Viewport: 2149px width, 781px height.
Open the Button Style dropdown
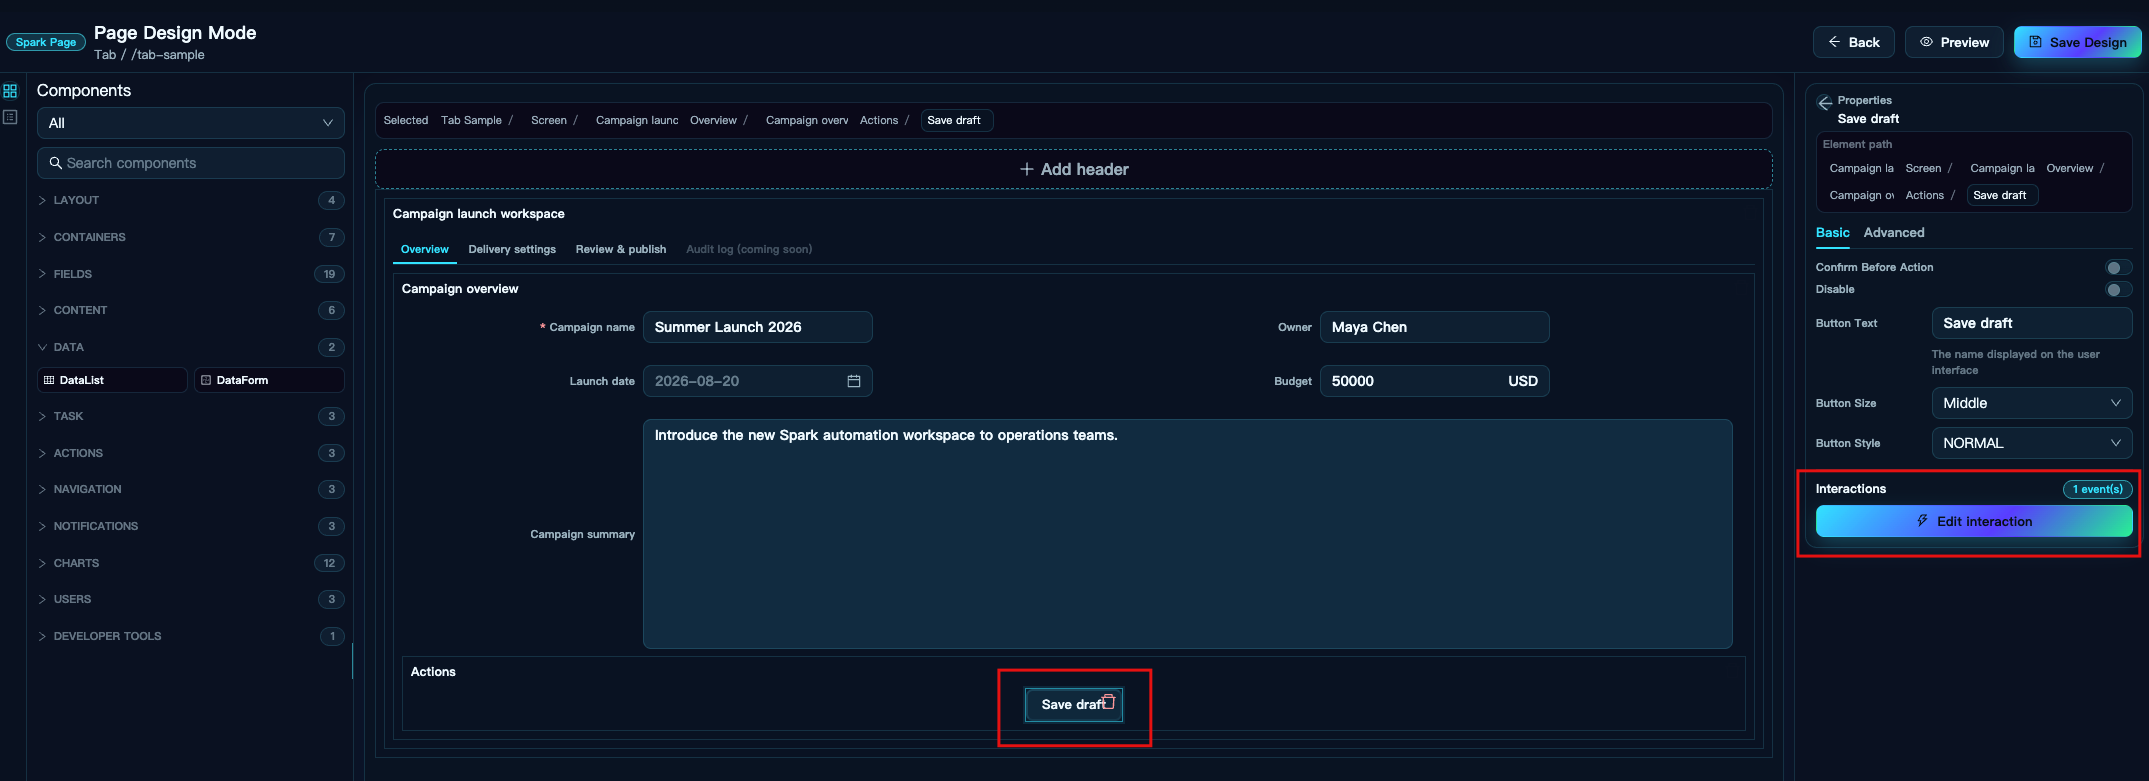2031,443
